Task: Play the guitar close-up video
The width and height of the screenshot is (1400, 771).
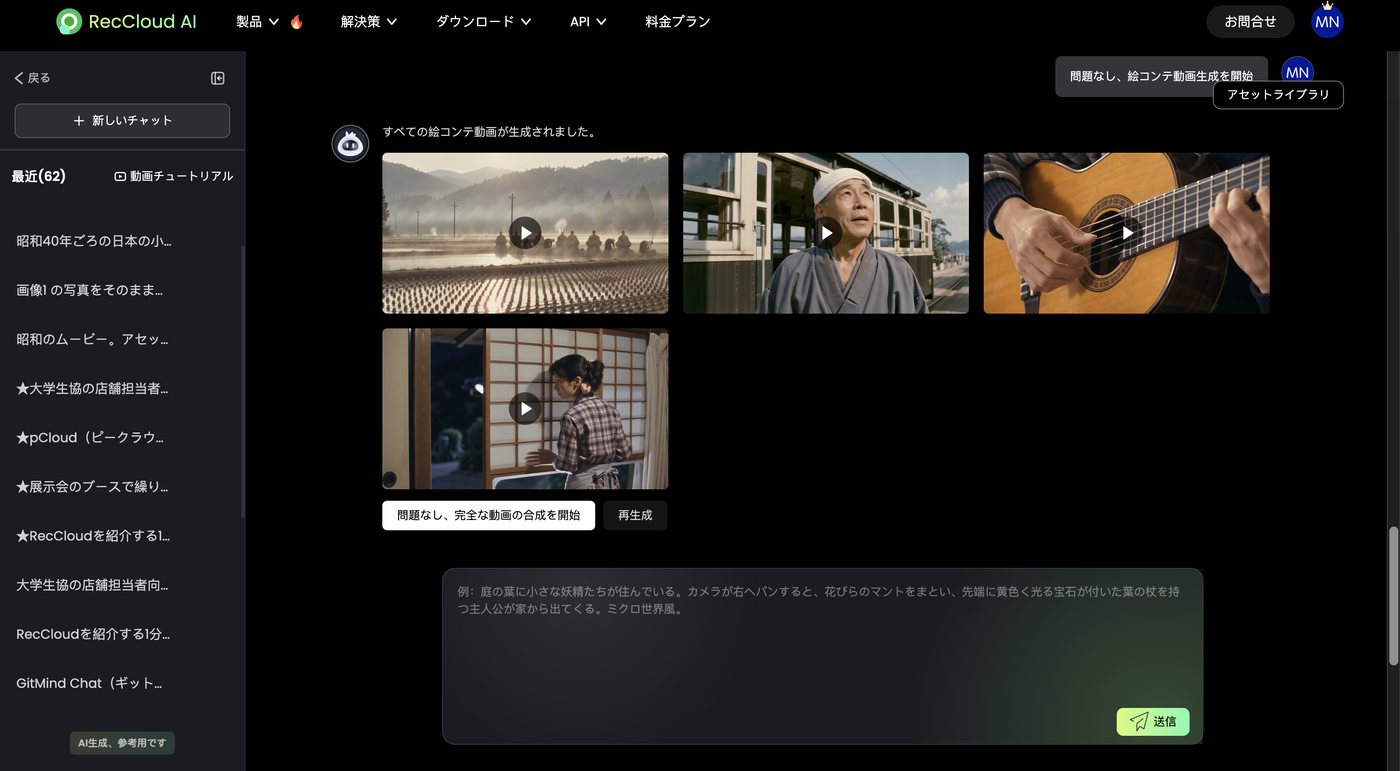Action: pos(1127,233)
